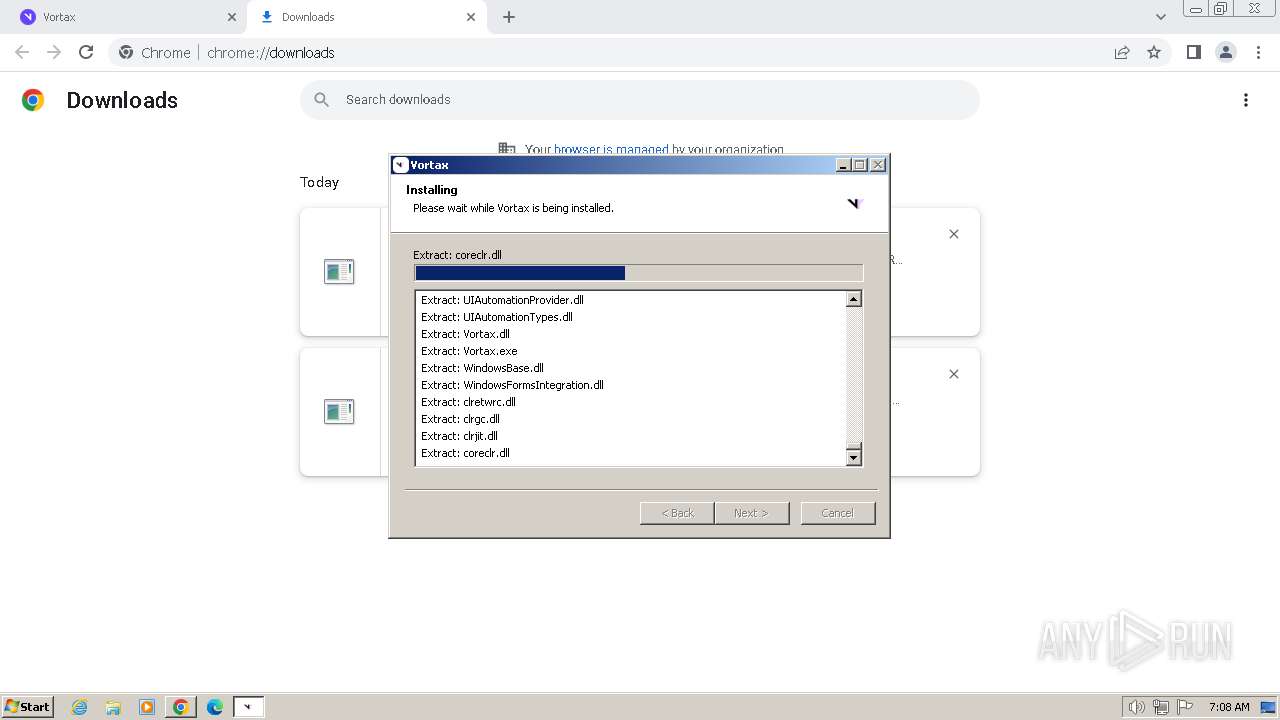The height and width of the screenshot is (720, 1280).
Task: Remove first download from the list
Action: click(954, 234)
